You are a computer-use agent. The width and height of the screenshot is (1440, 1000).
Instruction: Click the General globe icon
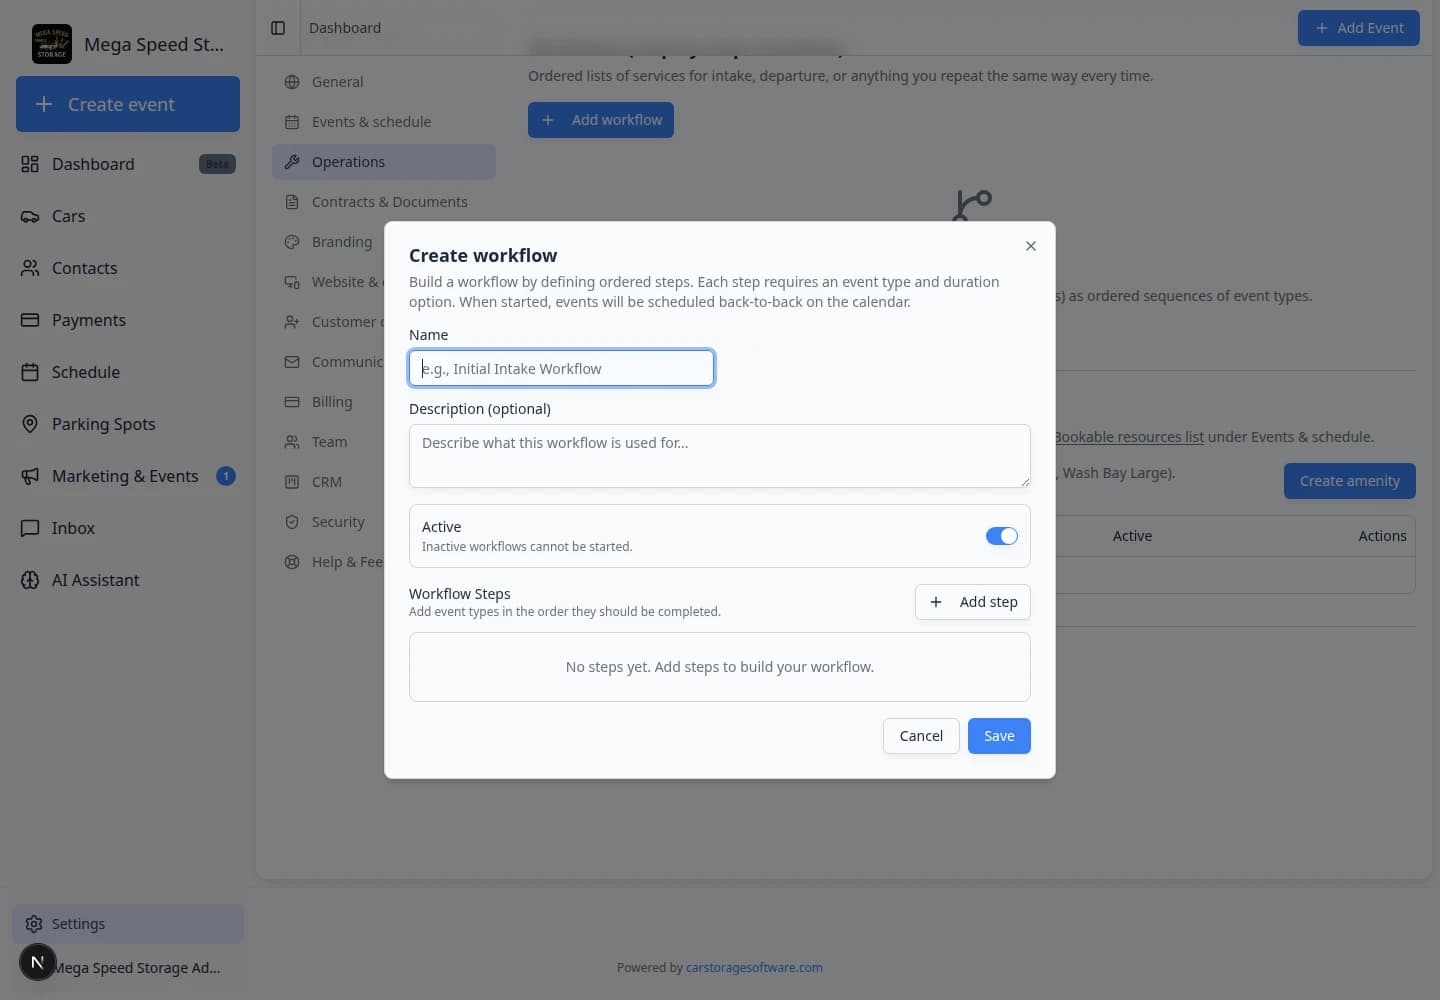[x=292, y=82]
